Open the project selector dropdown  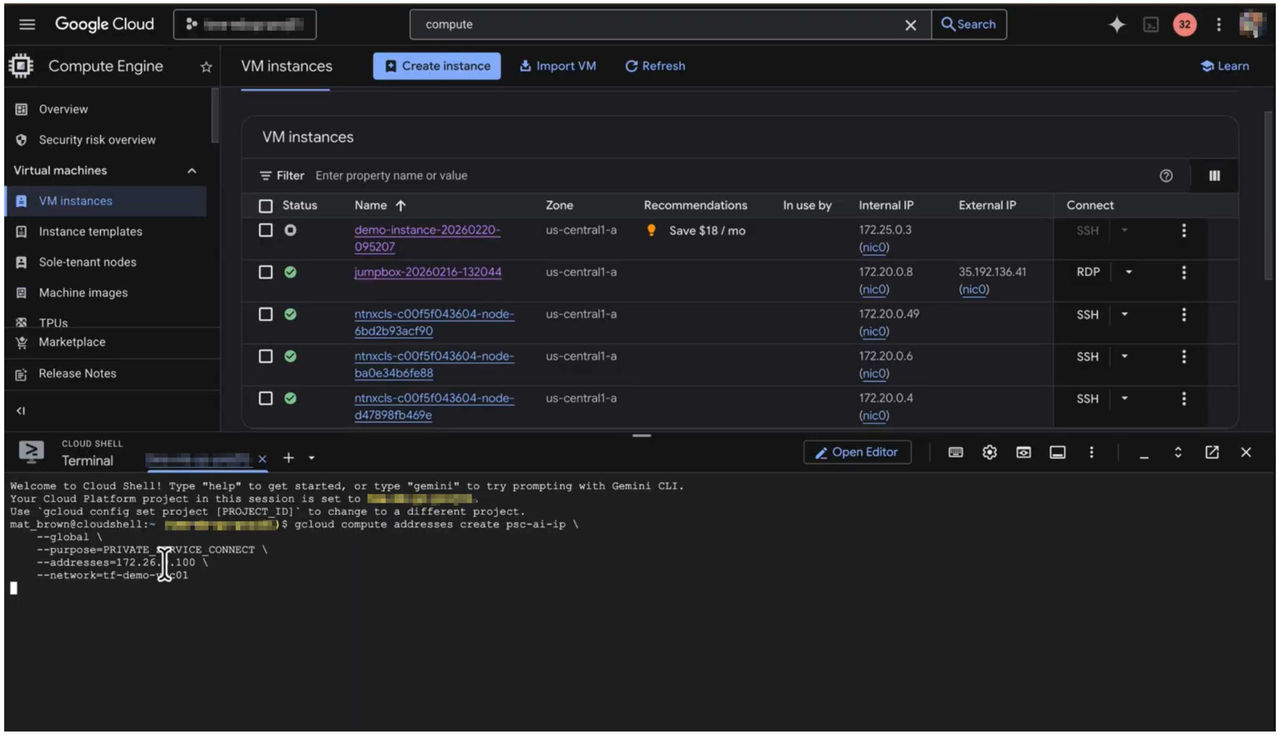pos(245,25)
